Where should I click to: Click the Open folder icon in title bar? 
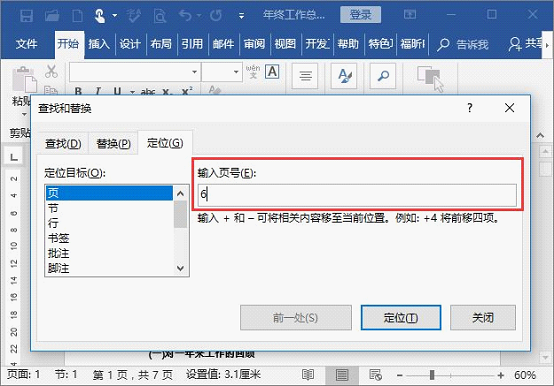[x=52, y=16]
